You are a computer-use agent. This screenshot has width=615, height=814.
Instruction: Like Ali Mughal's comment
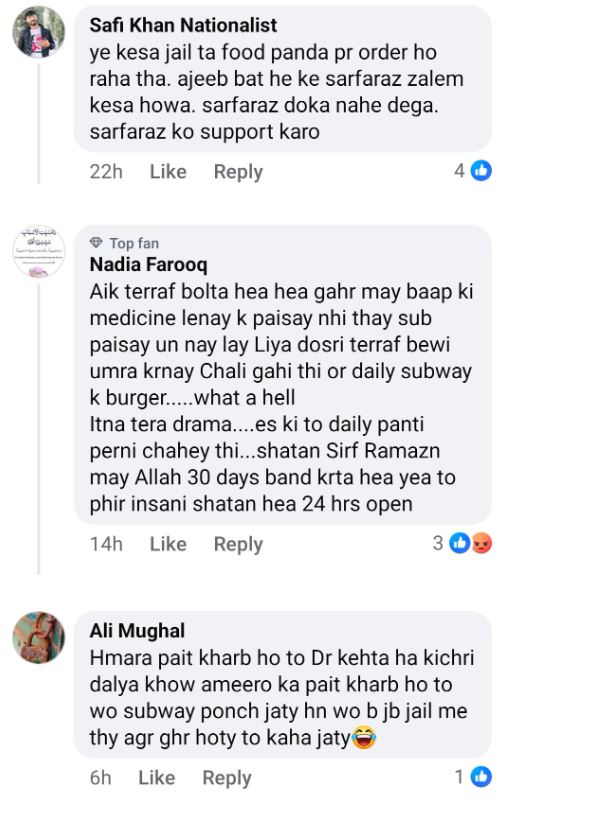pyautogui.click(x=157, y=778)
